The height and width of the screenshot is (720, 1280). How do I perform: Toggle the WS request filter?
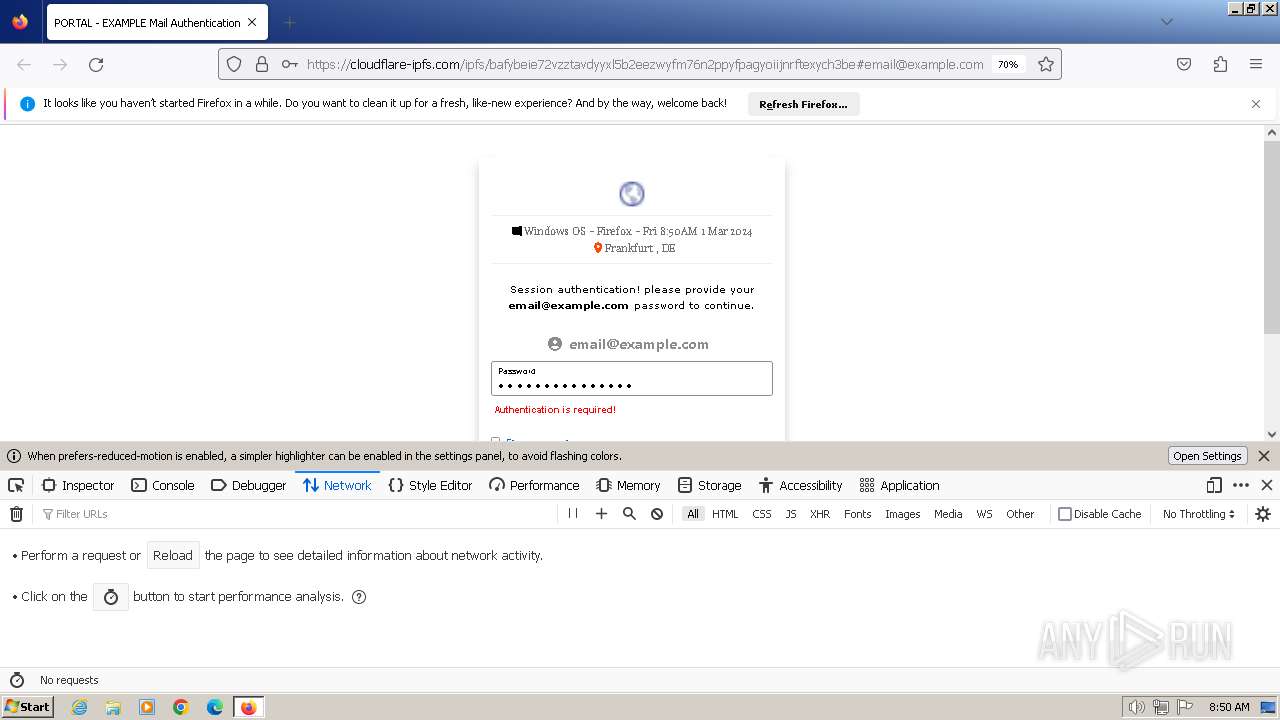985,514
